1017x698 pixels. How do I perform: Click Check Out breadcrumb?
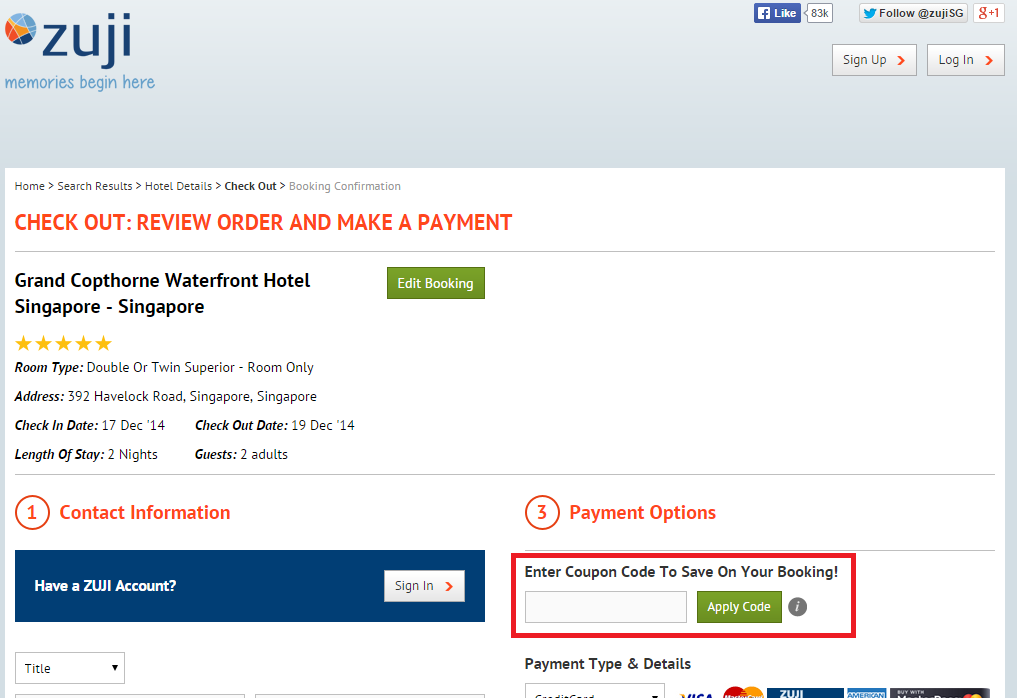pyautogui.click(x=250, y=186)
